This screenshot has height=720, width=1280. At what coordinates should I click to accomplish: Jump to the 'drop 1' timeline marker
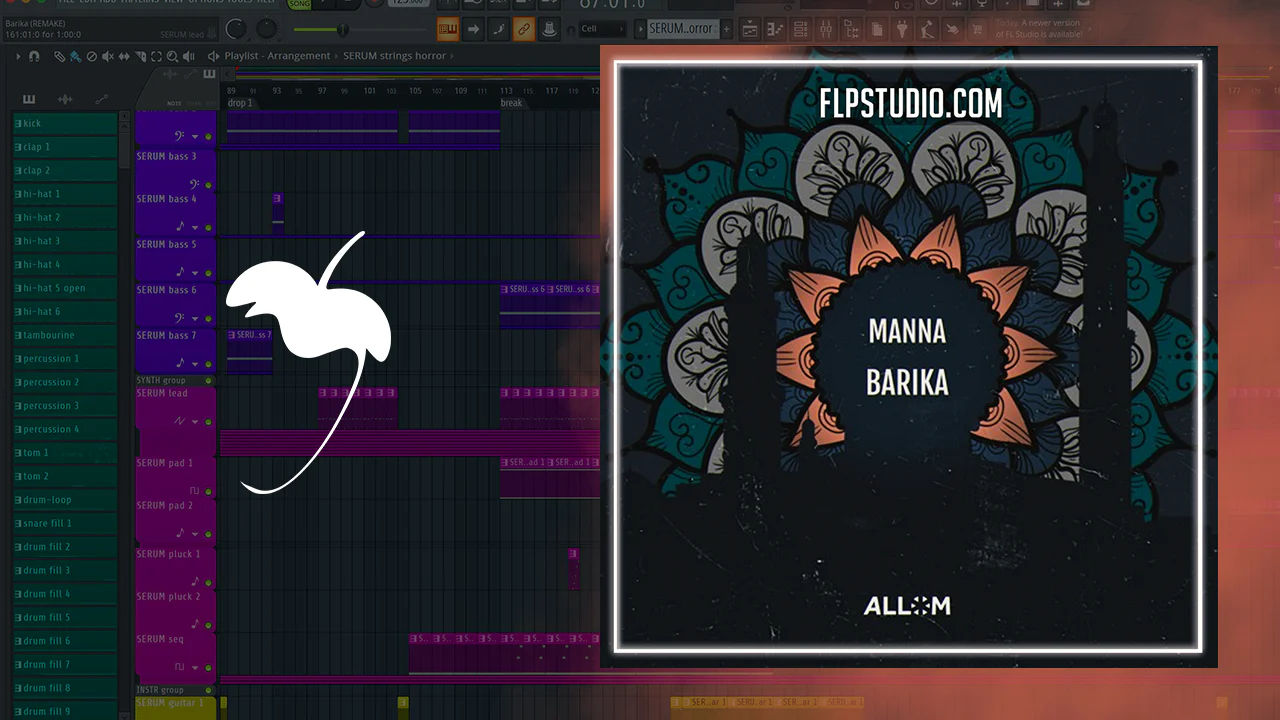click(x=240, y=103)
